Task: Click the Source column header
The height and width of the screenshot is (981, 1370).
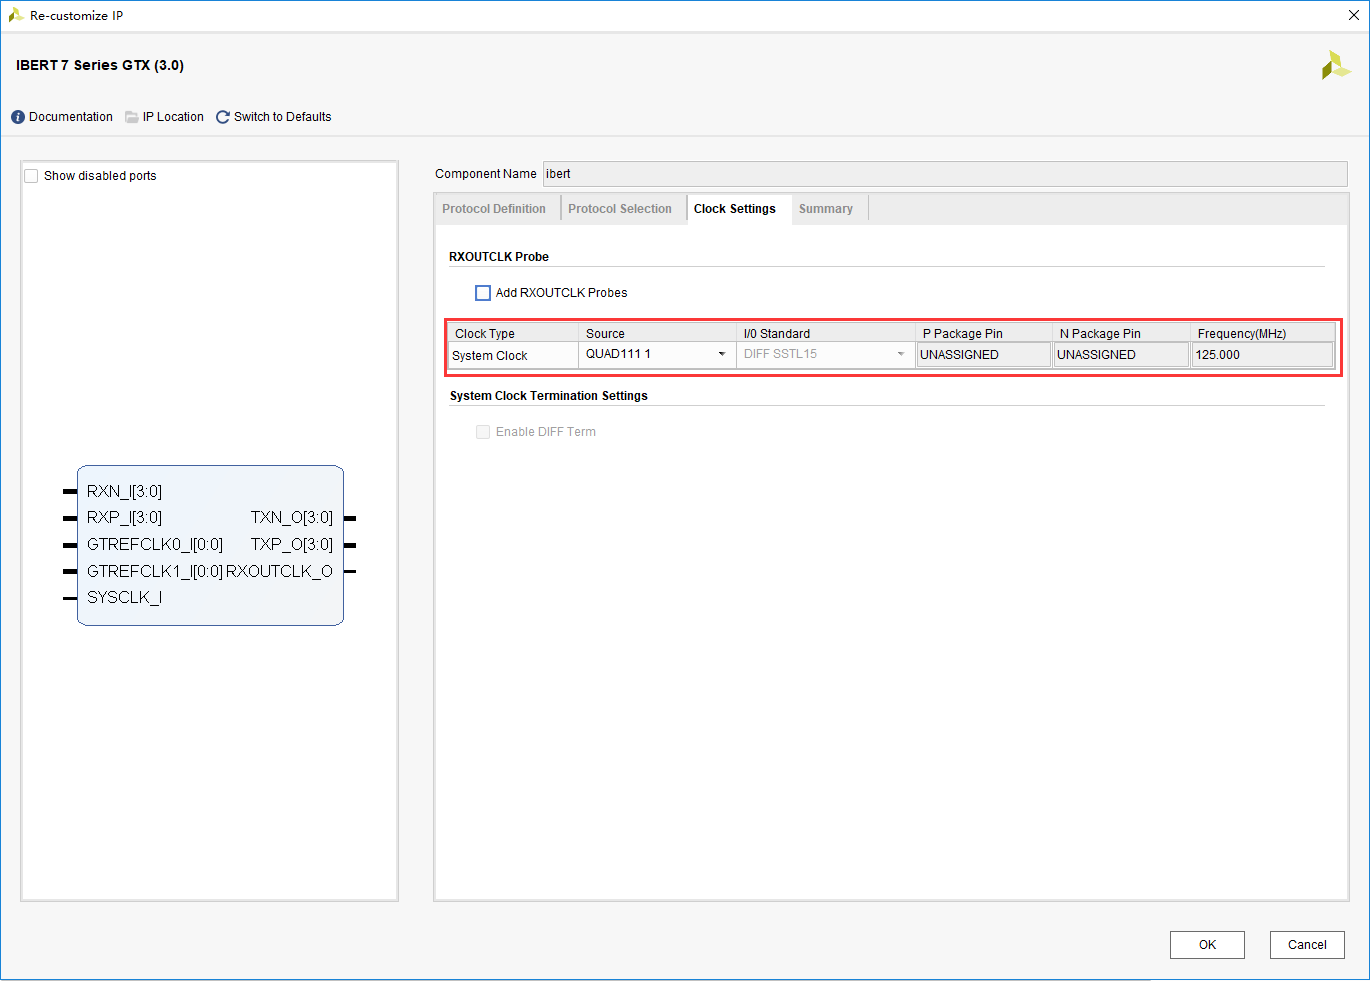Action: click(657, 333)
